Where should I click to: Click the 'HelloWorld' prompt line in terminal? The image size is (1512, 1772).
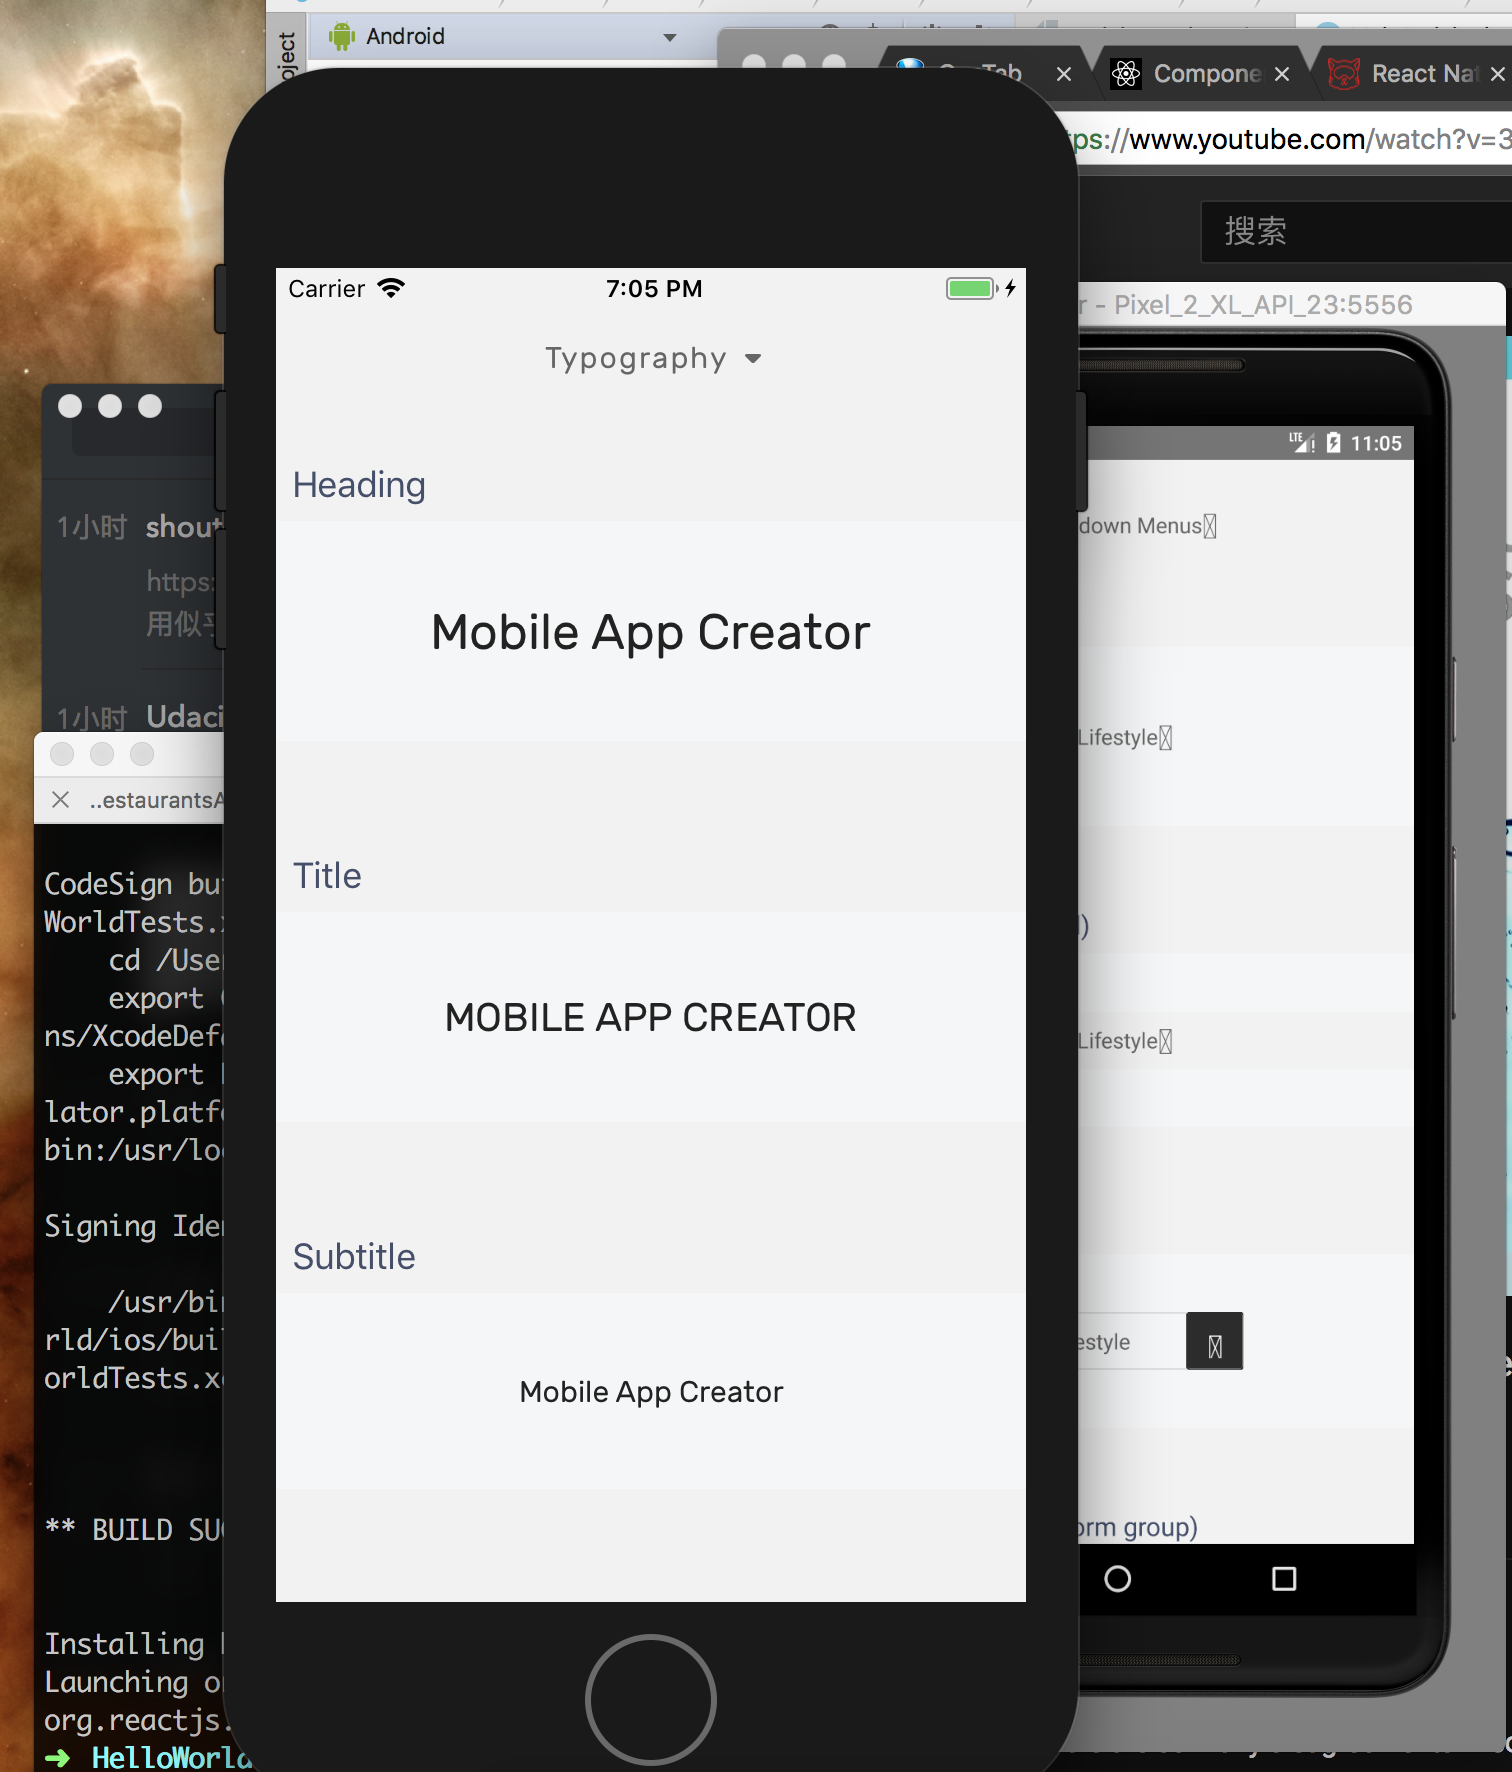tap(148, 1757)
